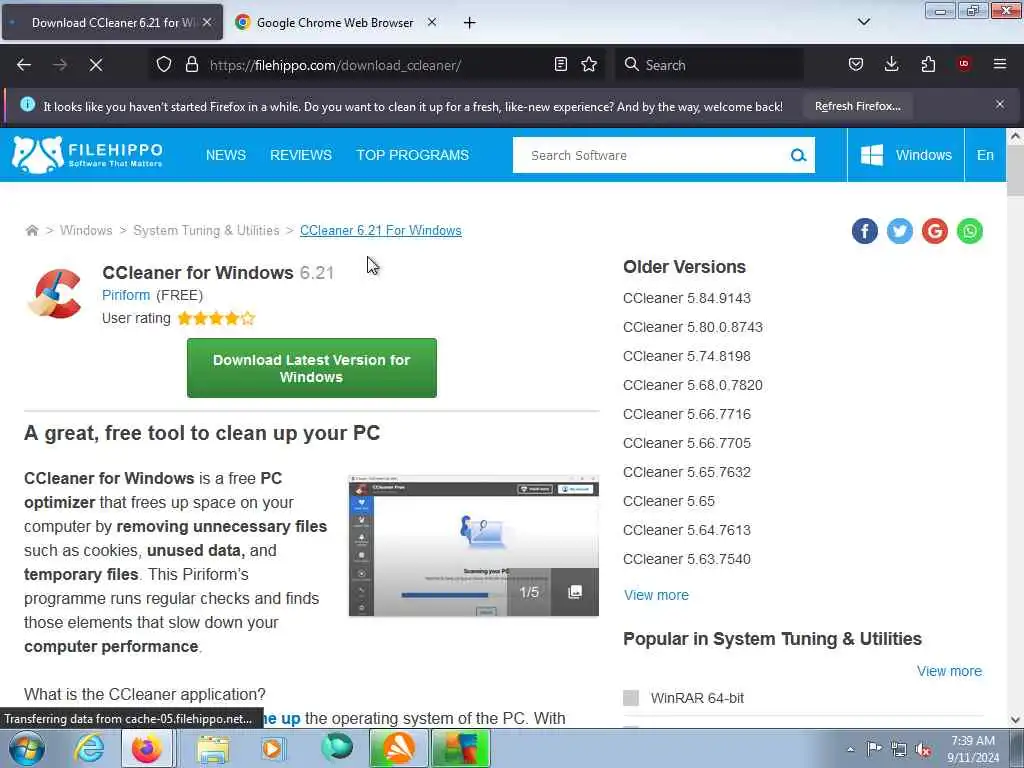Open NEWS menu item
The height and width of the screenshot is (768, 1024).
226,155
